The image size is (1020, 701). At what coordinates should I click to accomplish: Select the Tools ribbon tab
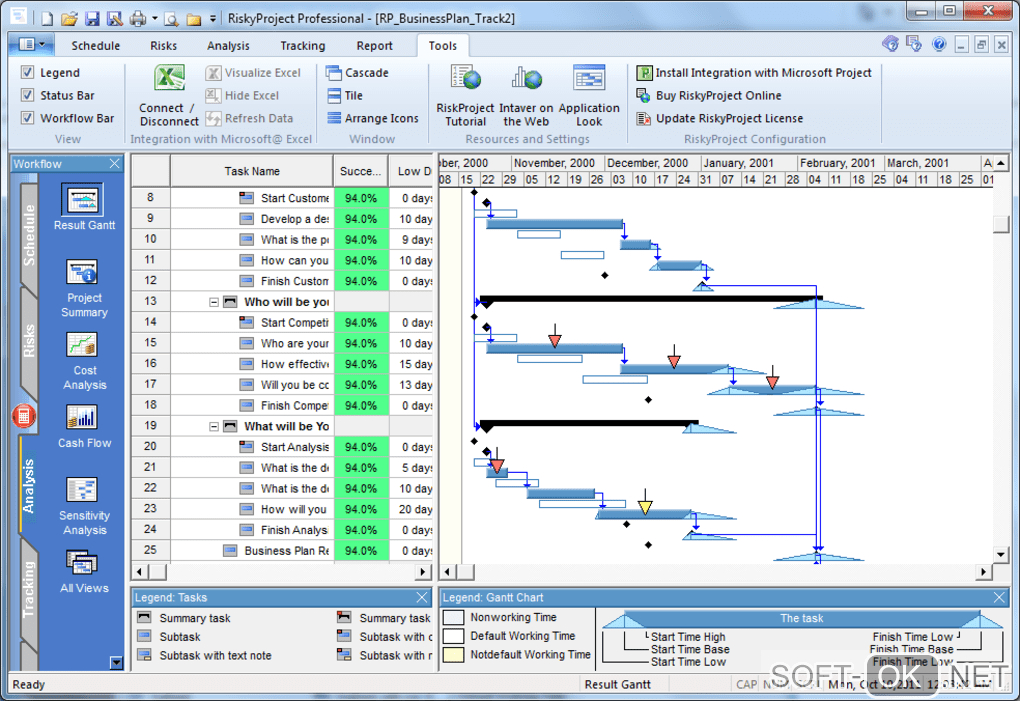[x=442, y=46]
